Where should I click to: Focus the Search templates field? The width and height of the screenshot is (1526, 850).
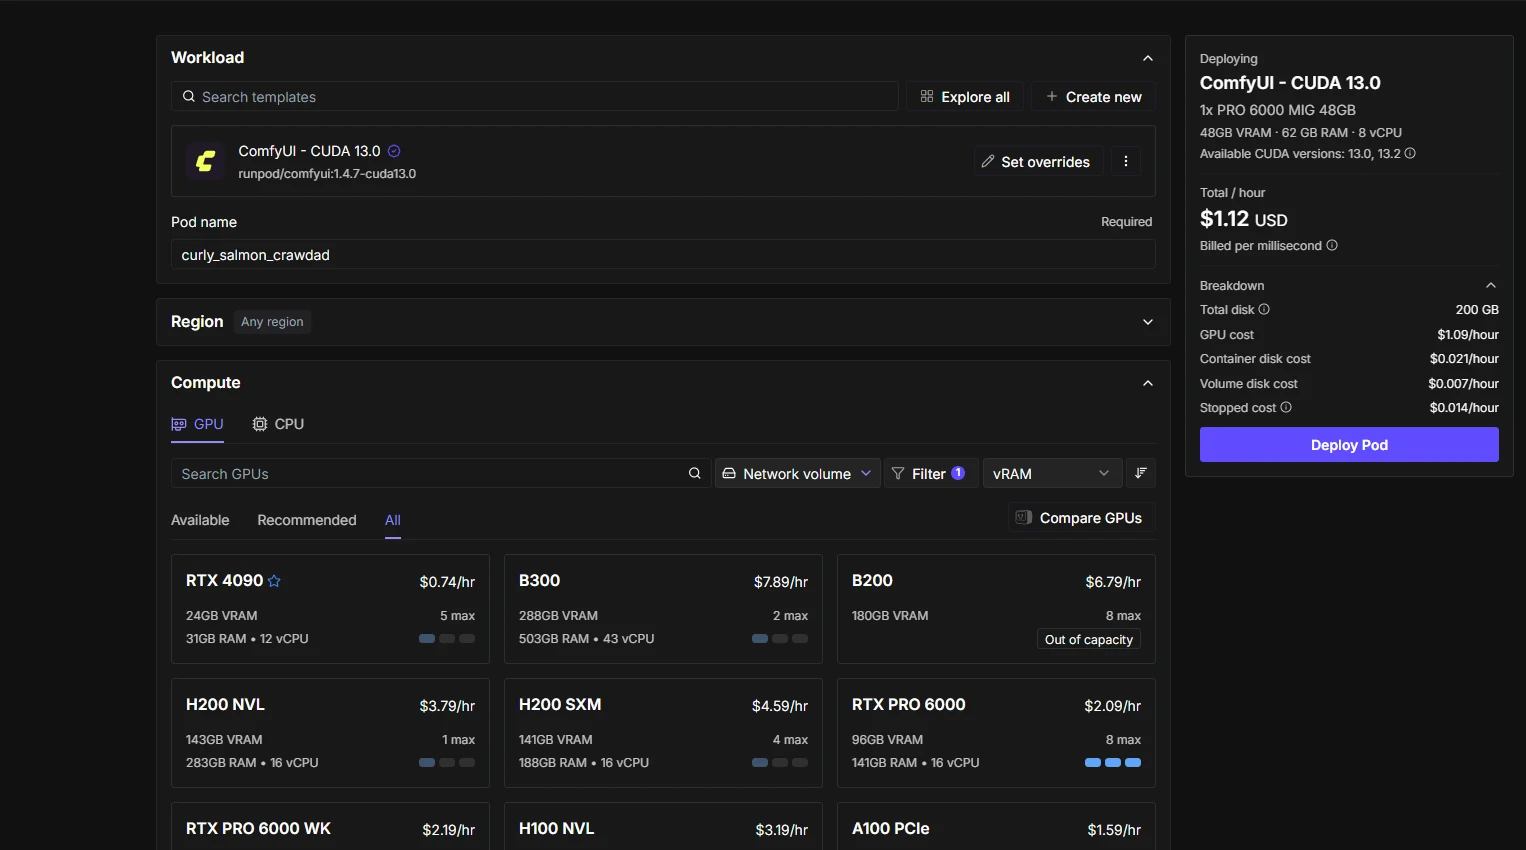coord(535,97)
